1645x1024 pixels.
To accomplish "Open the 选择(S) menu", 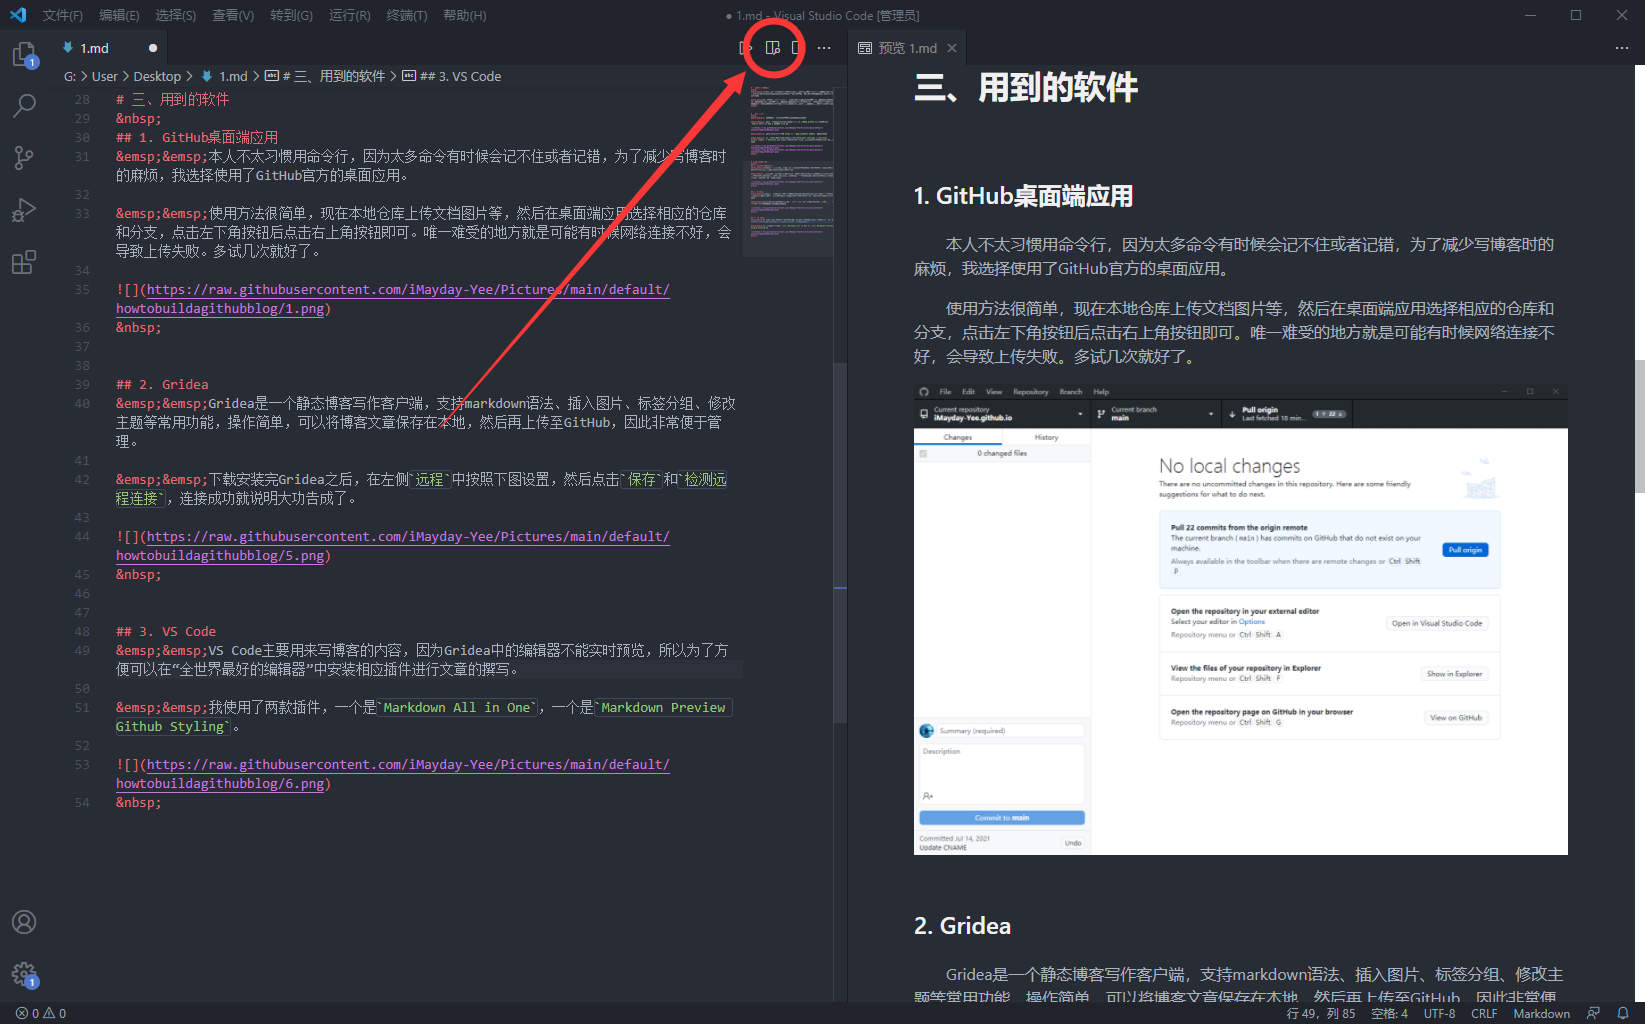I will (176, 15).
